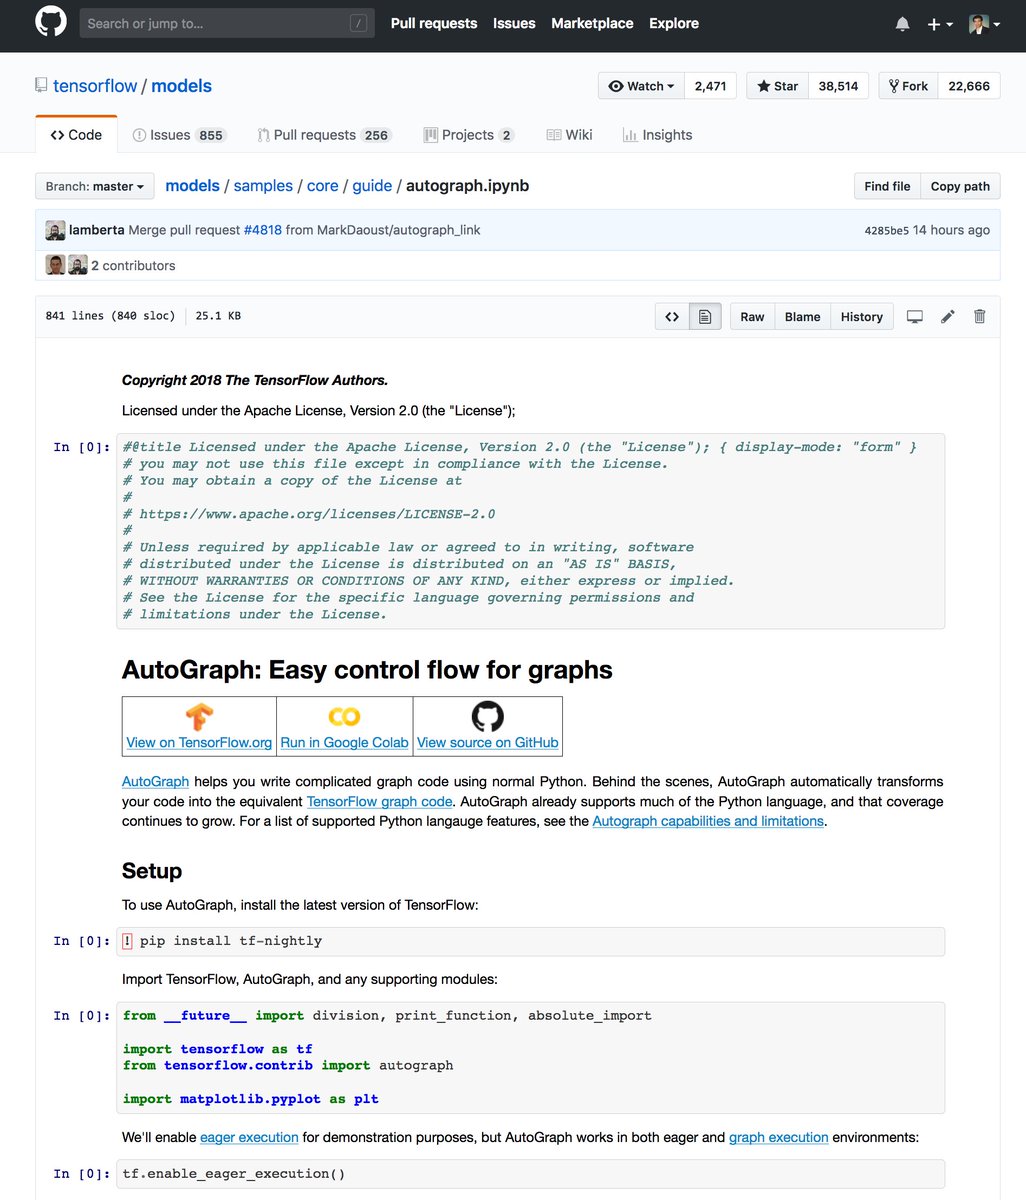
Task: Click the Copy path button
Action: pyautogui.click(x=960, y=186)
